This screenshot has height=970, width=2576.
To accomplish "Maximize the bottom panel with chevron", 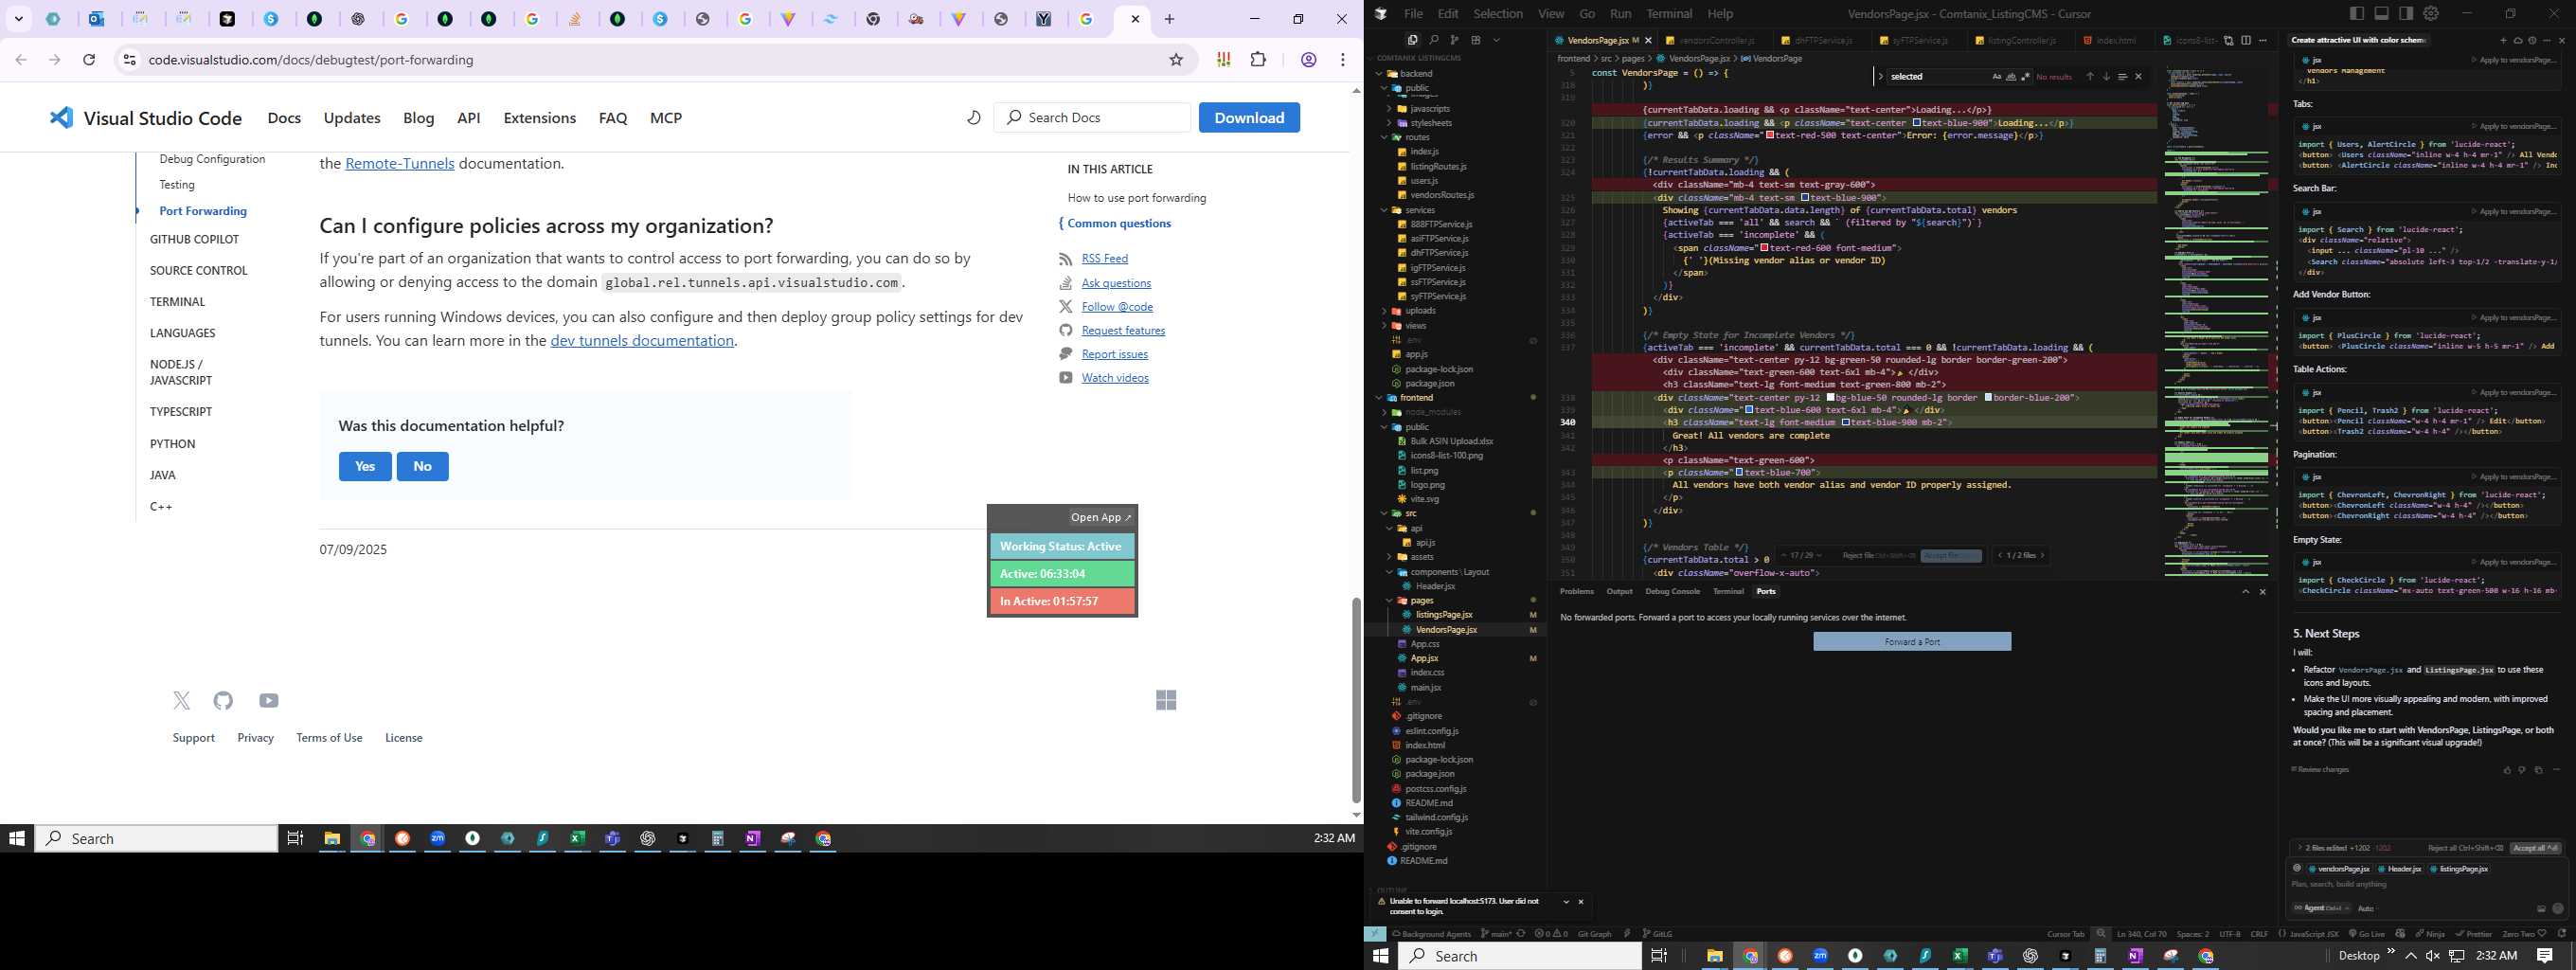I will (x=2245, y=592).
